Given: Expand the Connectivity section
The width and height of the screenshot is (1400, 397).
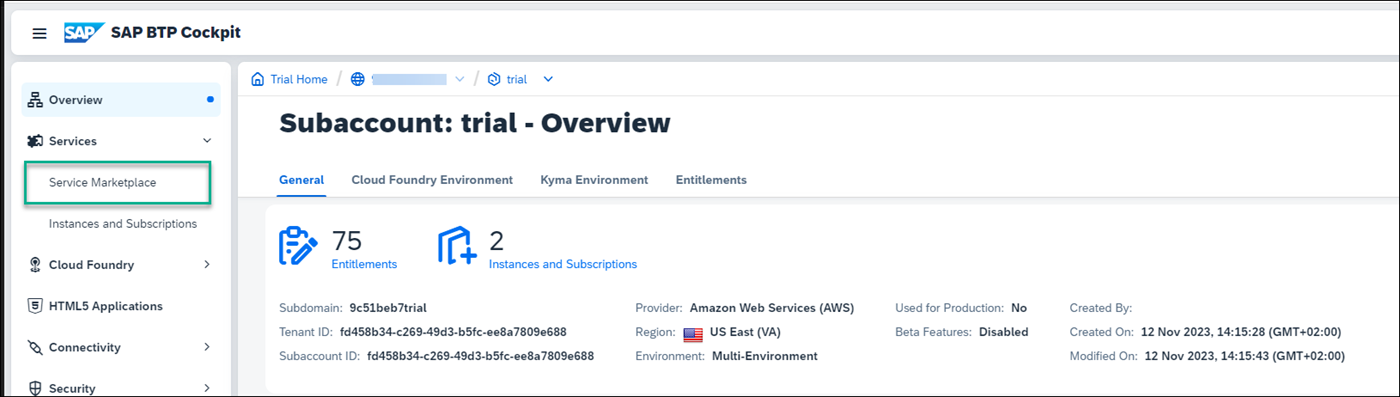Looking at the screenshot, I should click(x=207, y=347).
